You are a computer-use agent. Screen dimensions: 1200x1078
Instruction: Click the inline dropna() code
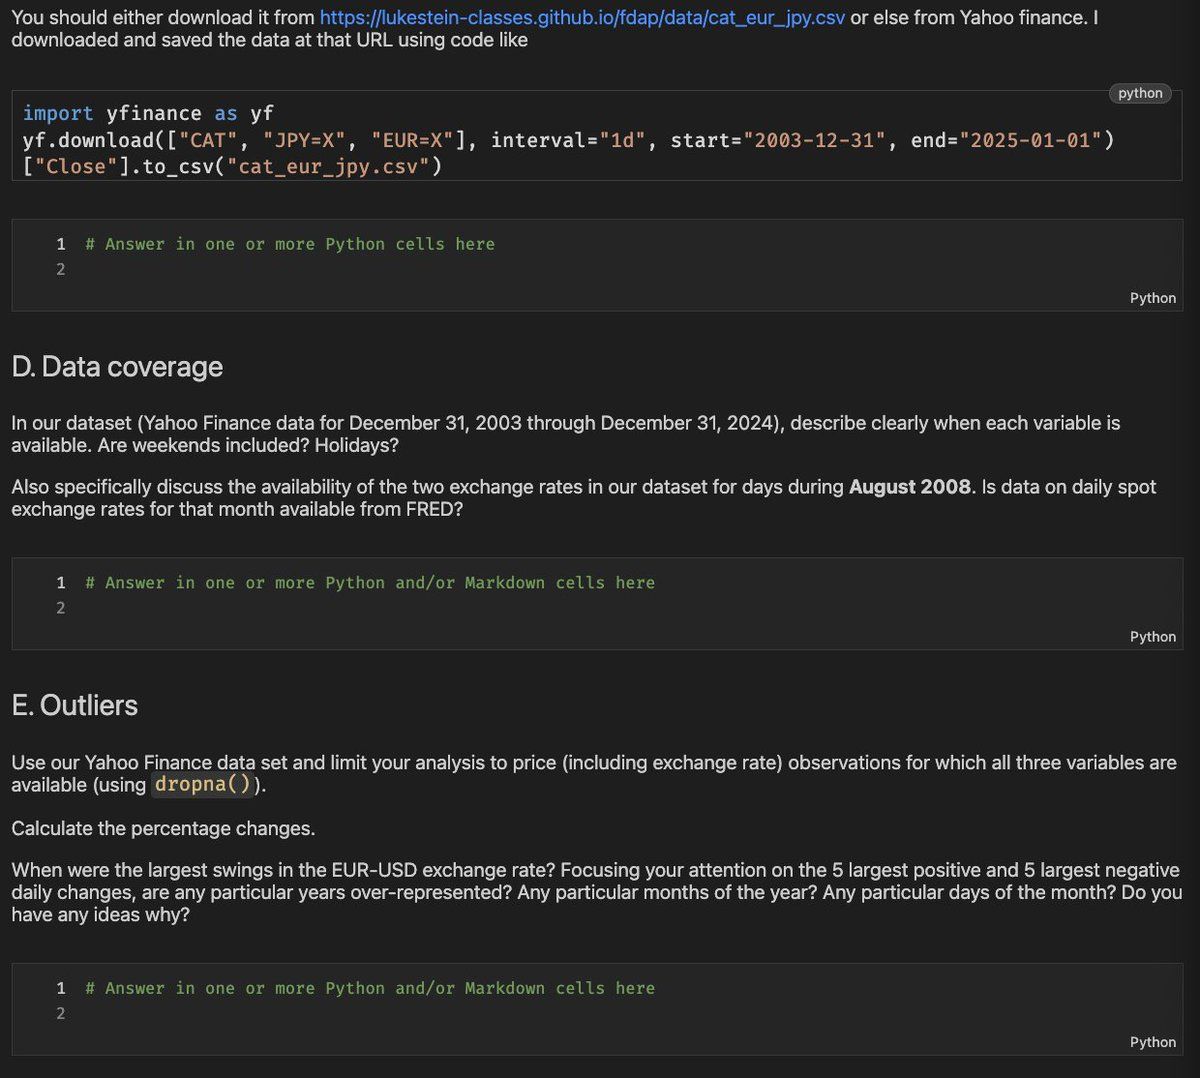pyautogui.click(x=203, y=785)
